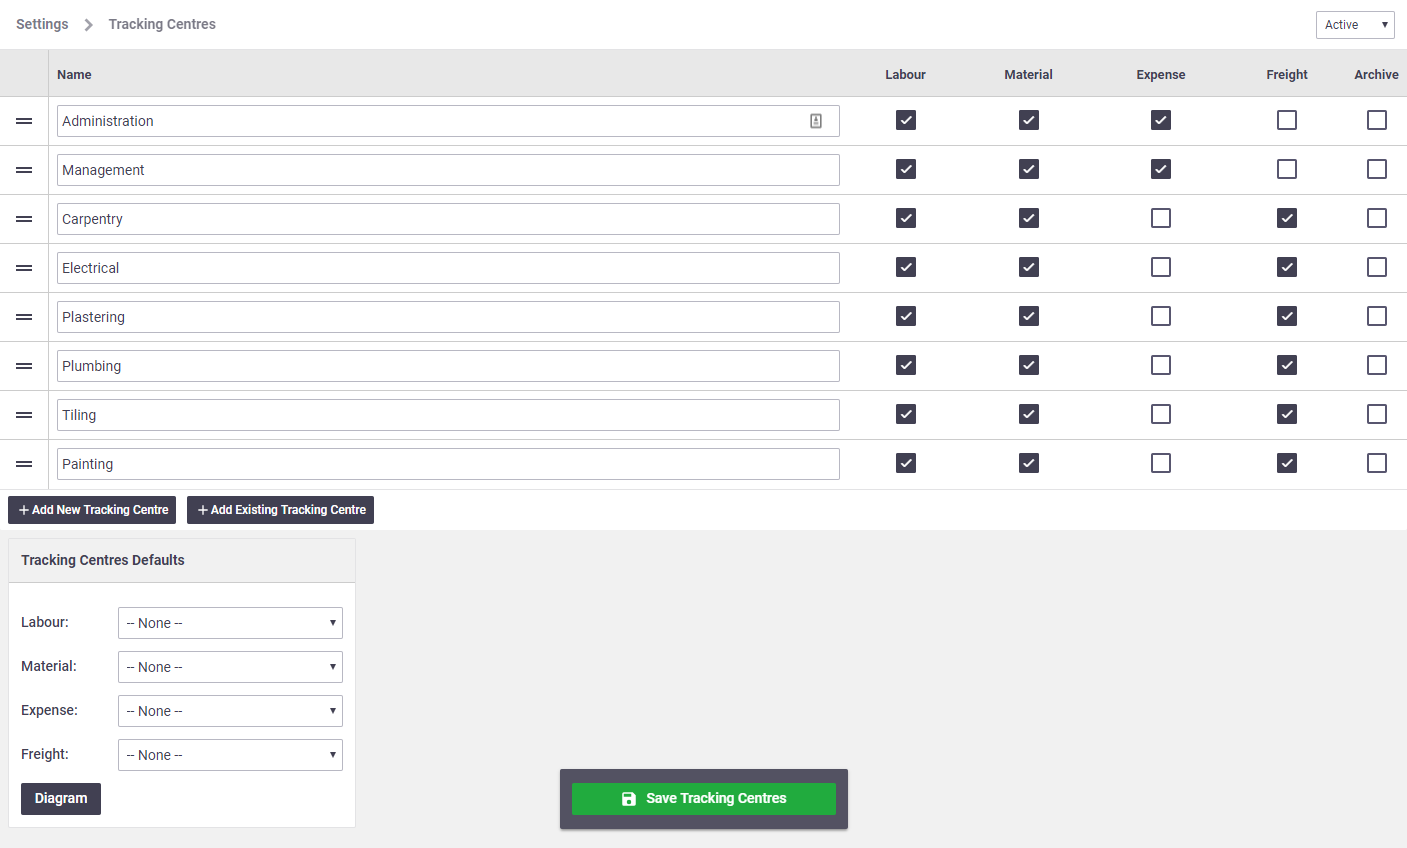Archive the Electrical tracking centre
This screenshot has height=848, width=1407.
[x=1377, y=267]
